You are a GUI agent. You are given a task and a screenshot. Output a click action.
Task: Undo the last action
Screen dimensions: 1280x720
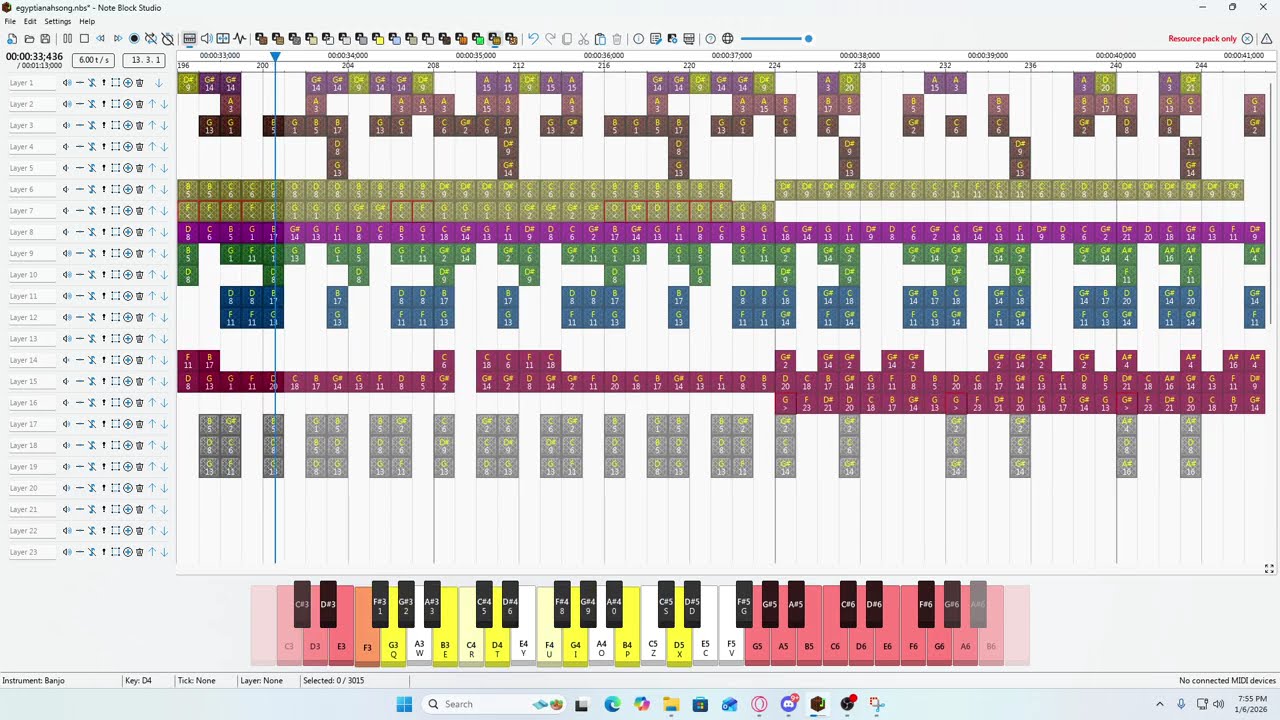(x=533, y=39)
